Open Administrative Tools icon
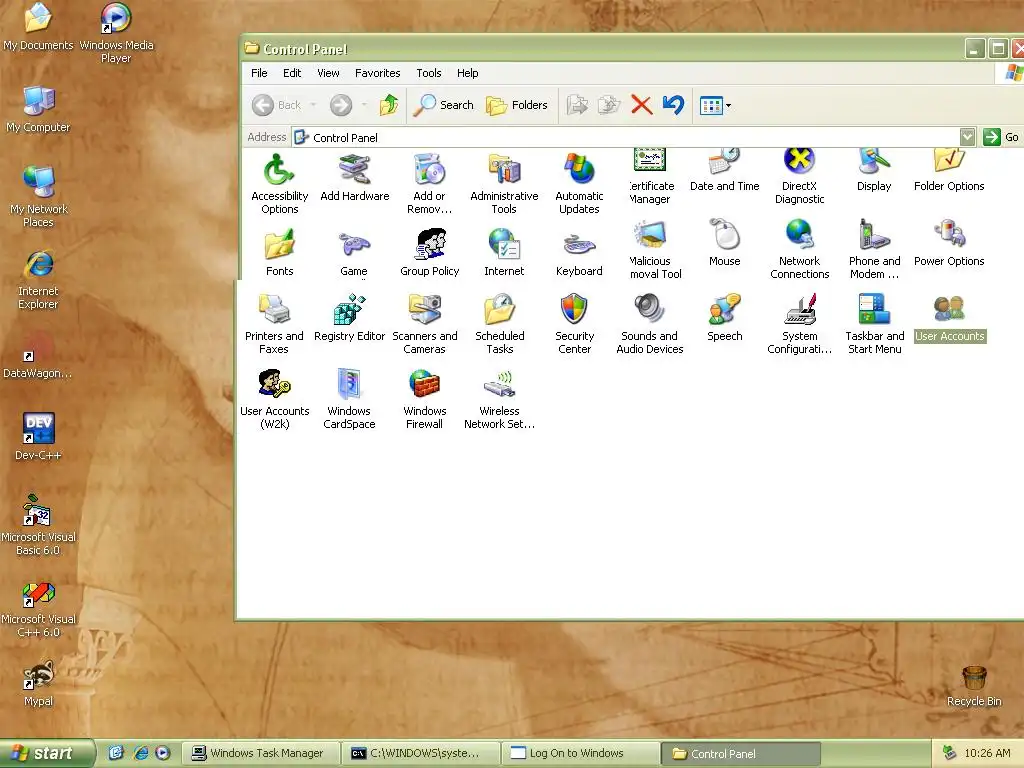 click(x=504, y=184)
